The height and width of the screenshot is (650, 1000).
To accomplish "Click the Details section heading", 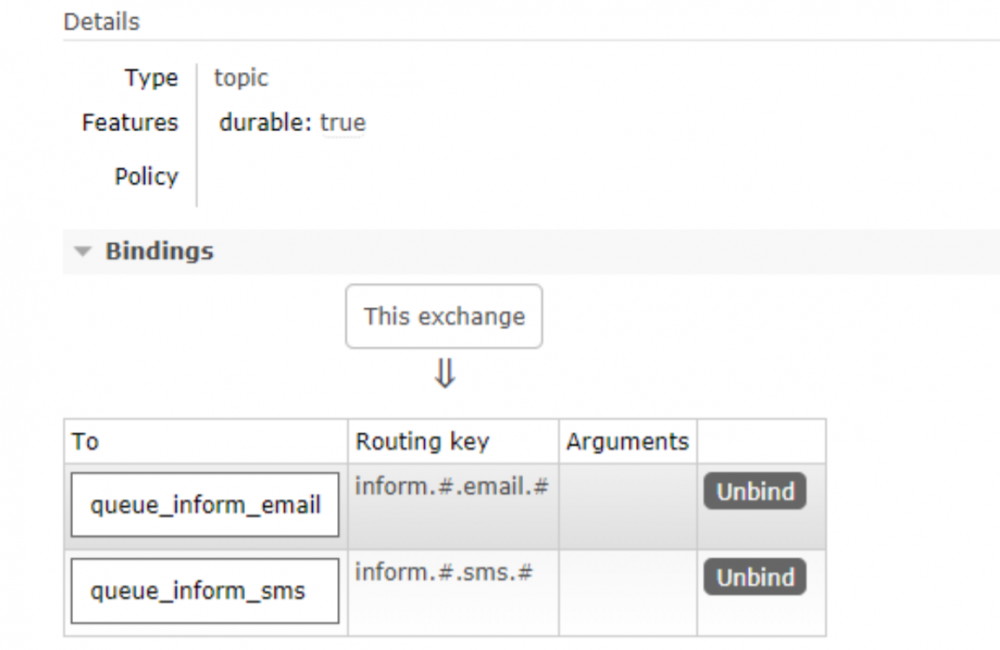I will pyautogui.click(x=100, y=21).
